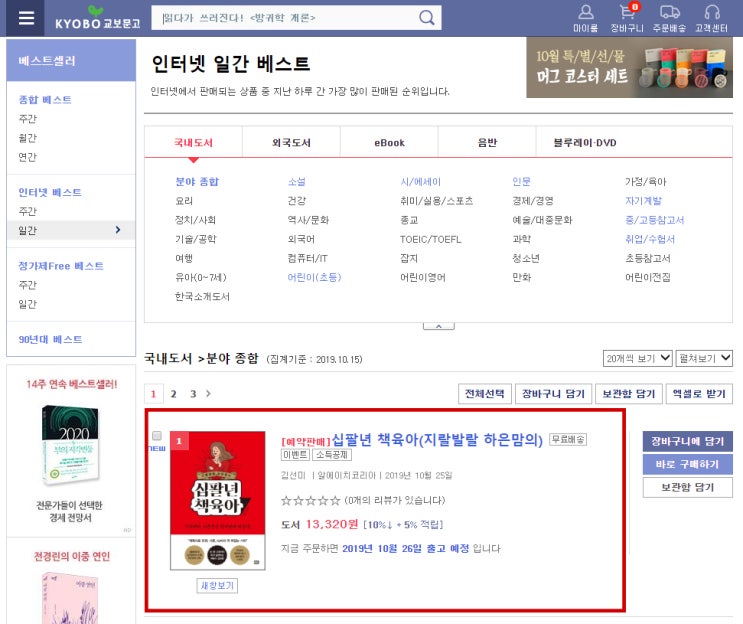This screenshot has width=743, height=624.
Task: Open the 20개씩 보기 dropdown
Action: tap(638, 358)
